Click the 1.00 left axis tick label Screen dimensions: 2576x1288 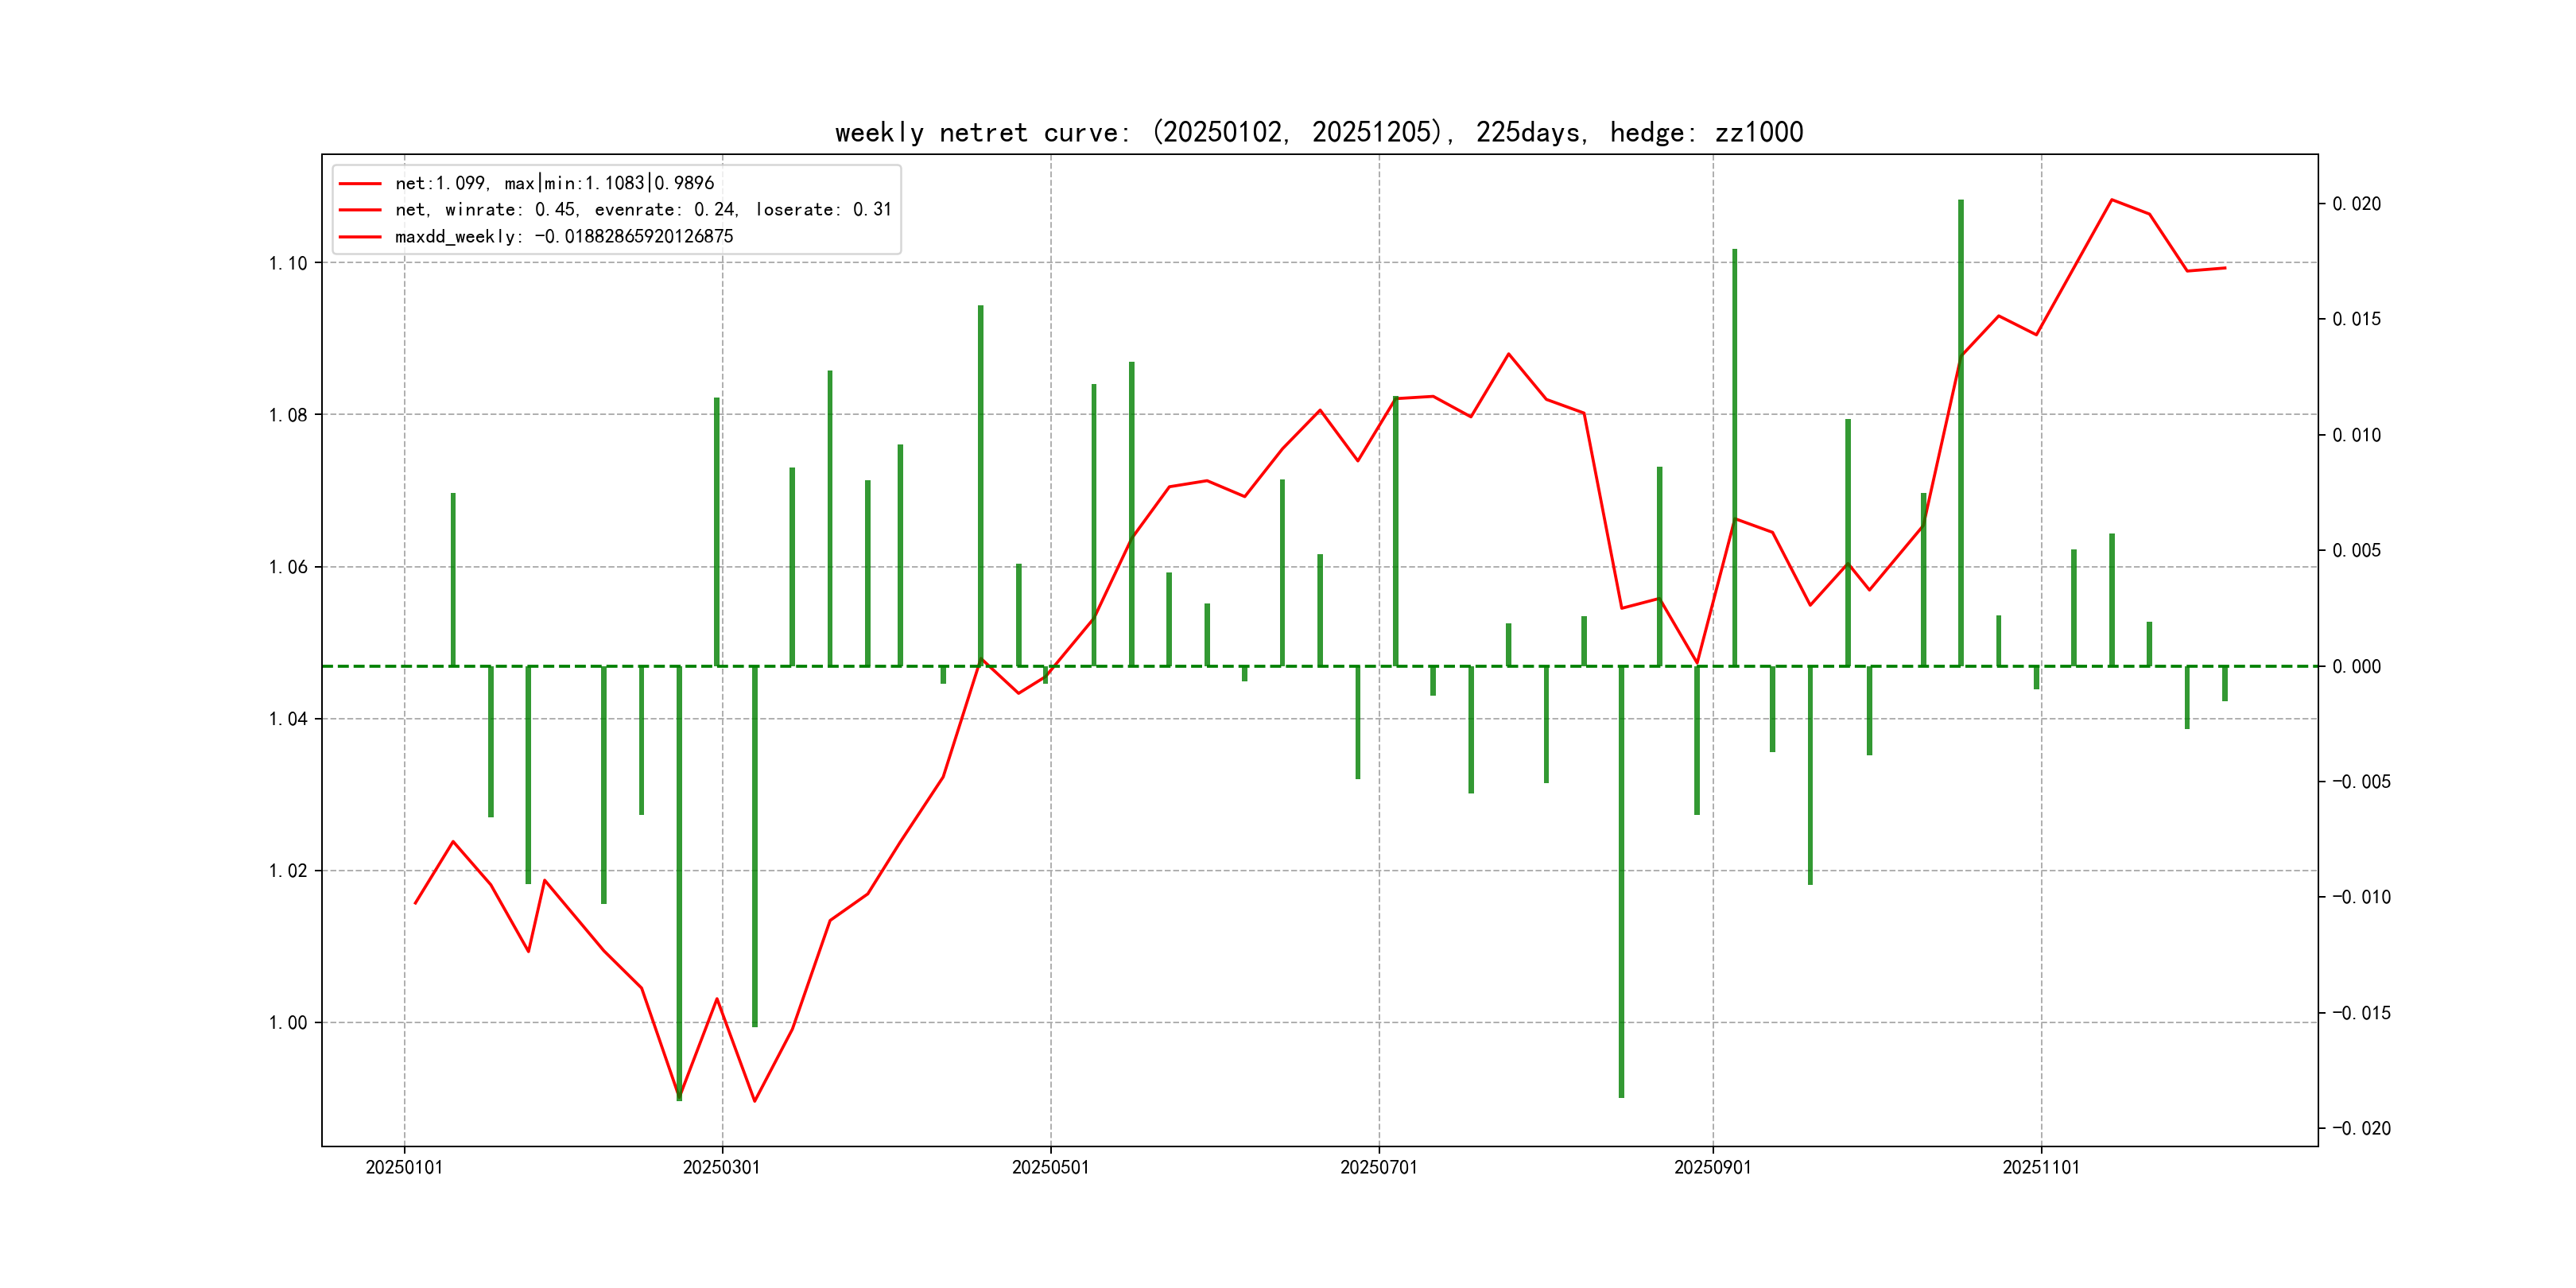[x=288, y=1022]
